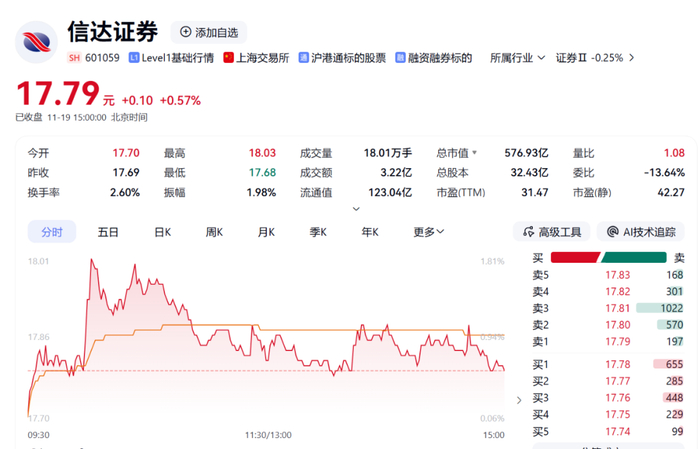Toggle the 总市值 dropdown arrow
Viewport: 700px width, 449px height.
475,153
